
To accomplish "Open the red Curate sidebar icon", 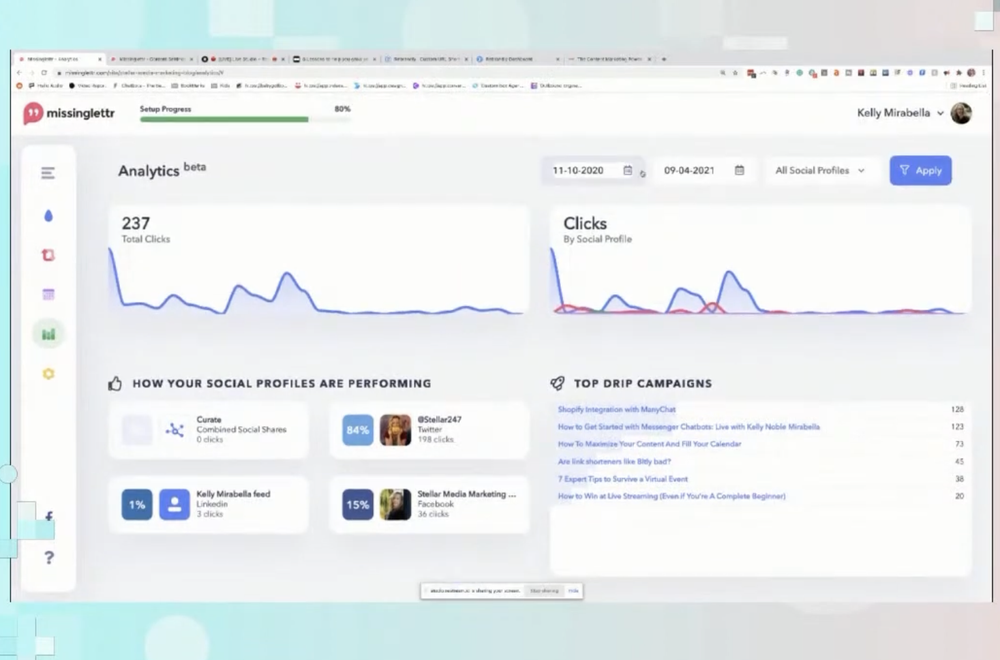I will click(x=48, y=255).
